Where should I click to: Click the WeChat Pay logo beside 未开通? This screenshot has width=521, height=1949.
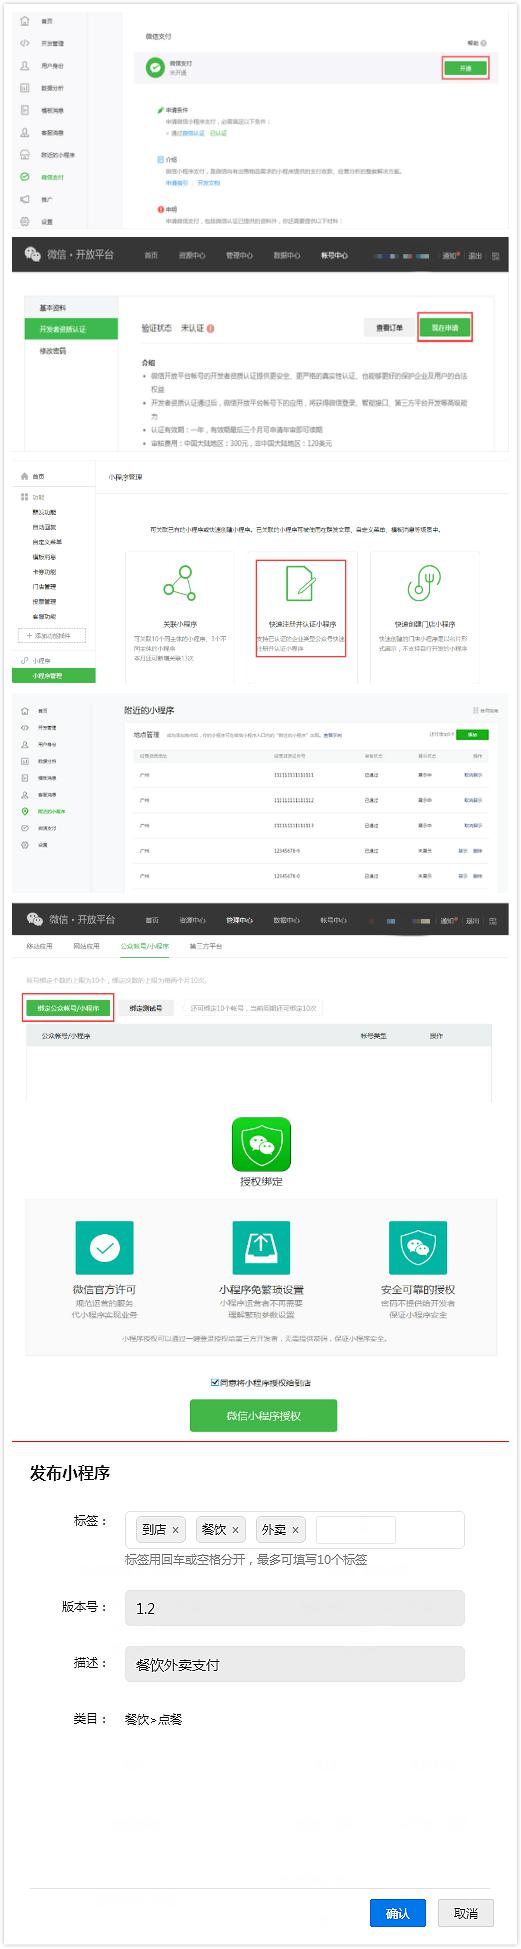pos(155,67)
